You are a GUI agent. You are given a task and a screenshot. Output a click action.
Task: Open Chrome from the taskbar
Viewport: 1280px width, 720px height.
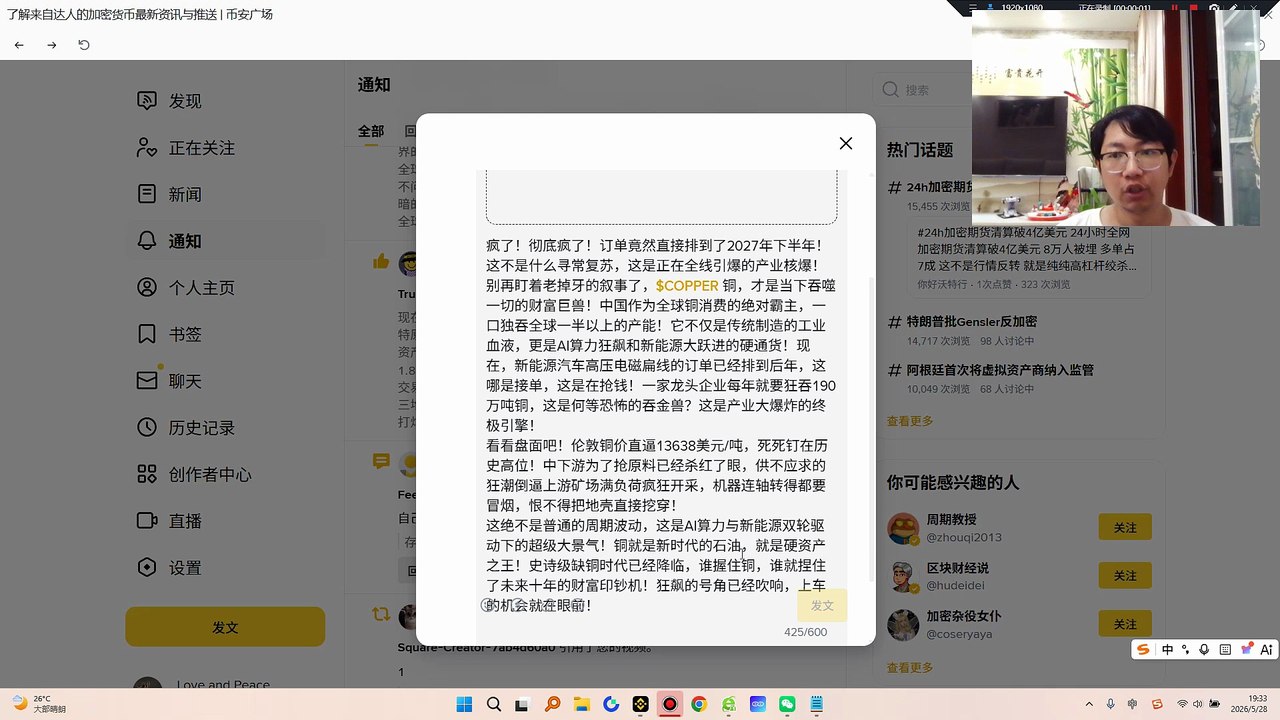click(x=699, y=704)
